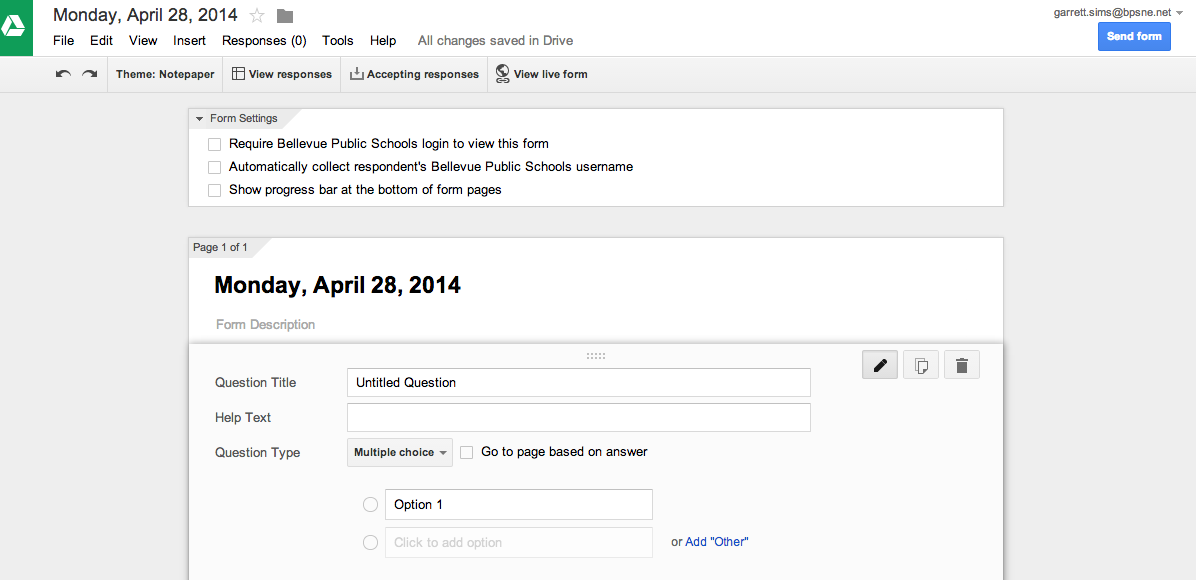The image size is (1196, 580).
Task: Click the redo arrow icon
Action: pos(90,74)
